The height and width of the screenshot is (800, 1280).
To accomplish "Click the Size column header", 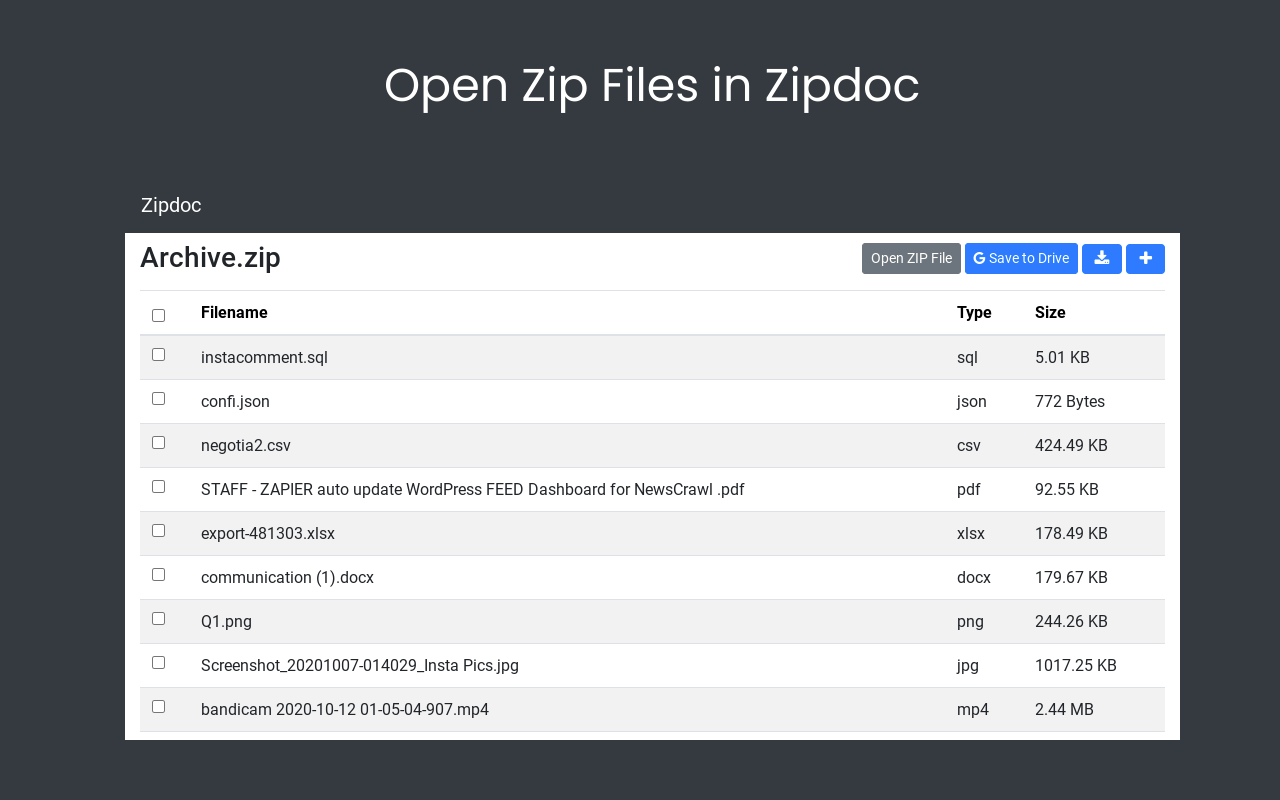I will tap(1050, 313).
